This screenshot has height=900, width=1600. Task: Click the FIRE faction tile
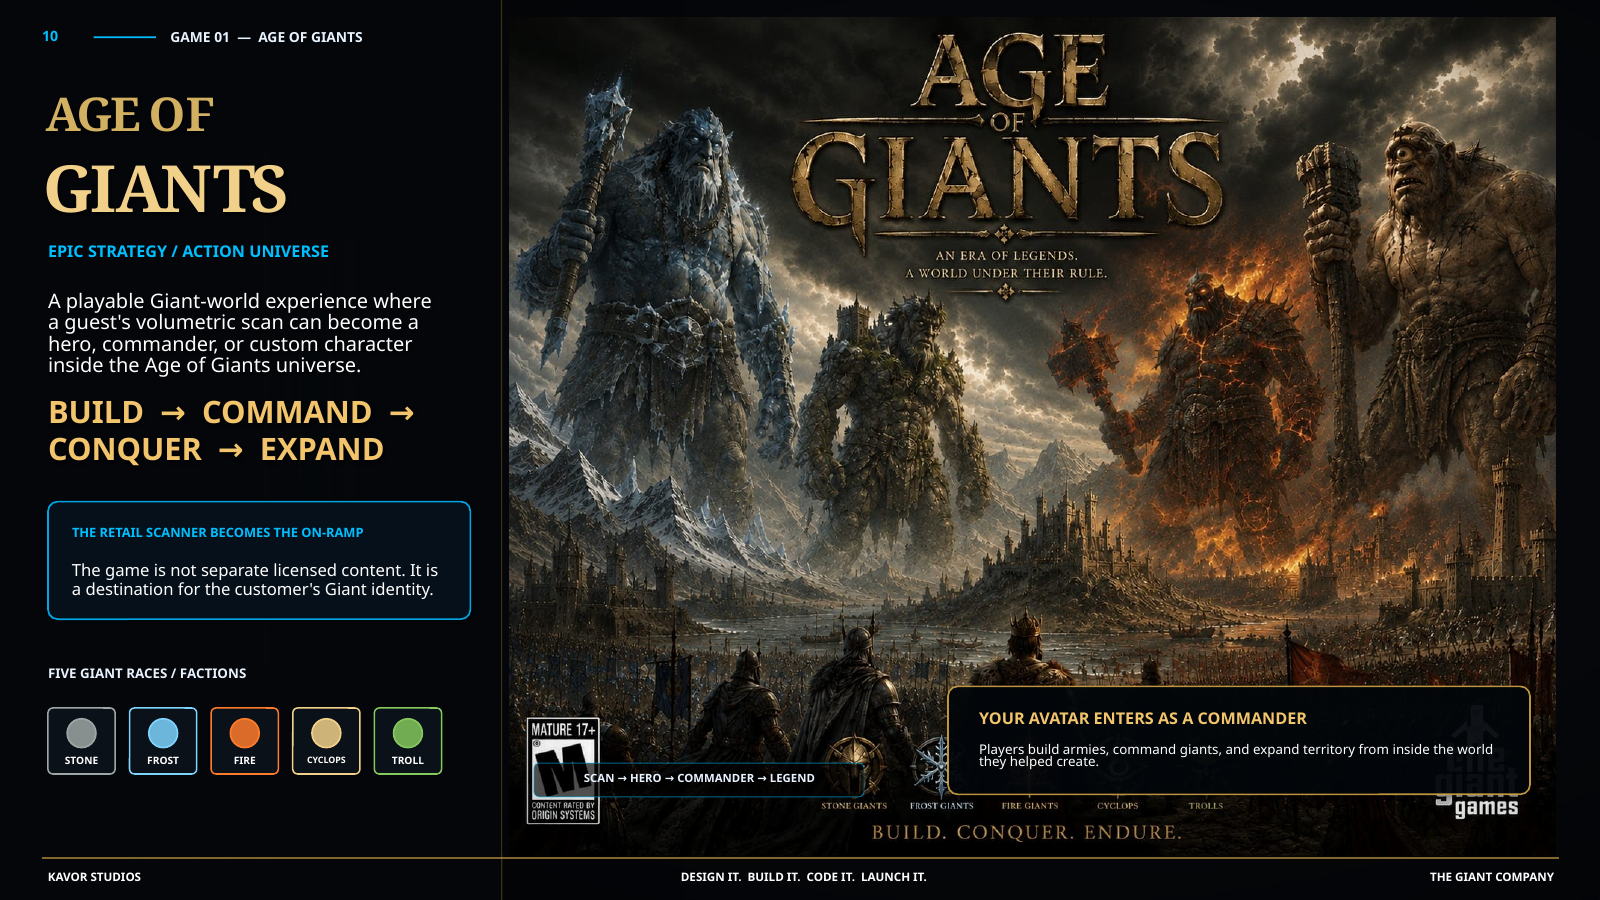pyautogui.click(x=245, y=741)
